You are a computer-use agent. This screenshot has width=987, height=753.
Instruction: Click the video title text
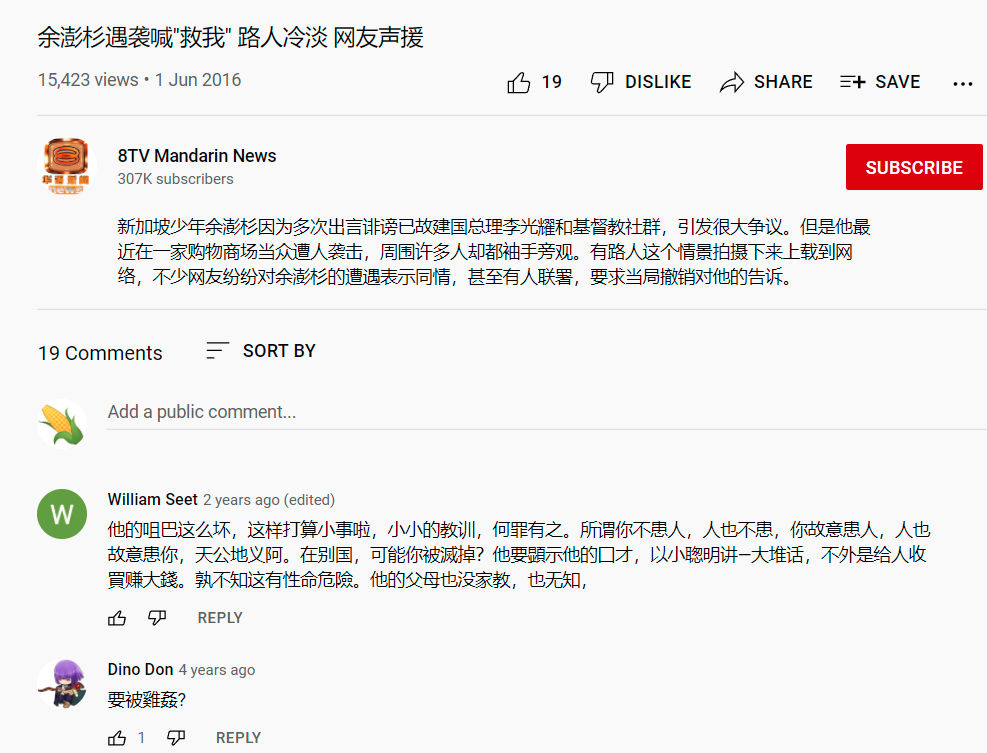(x=230, y=37)
